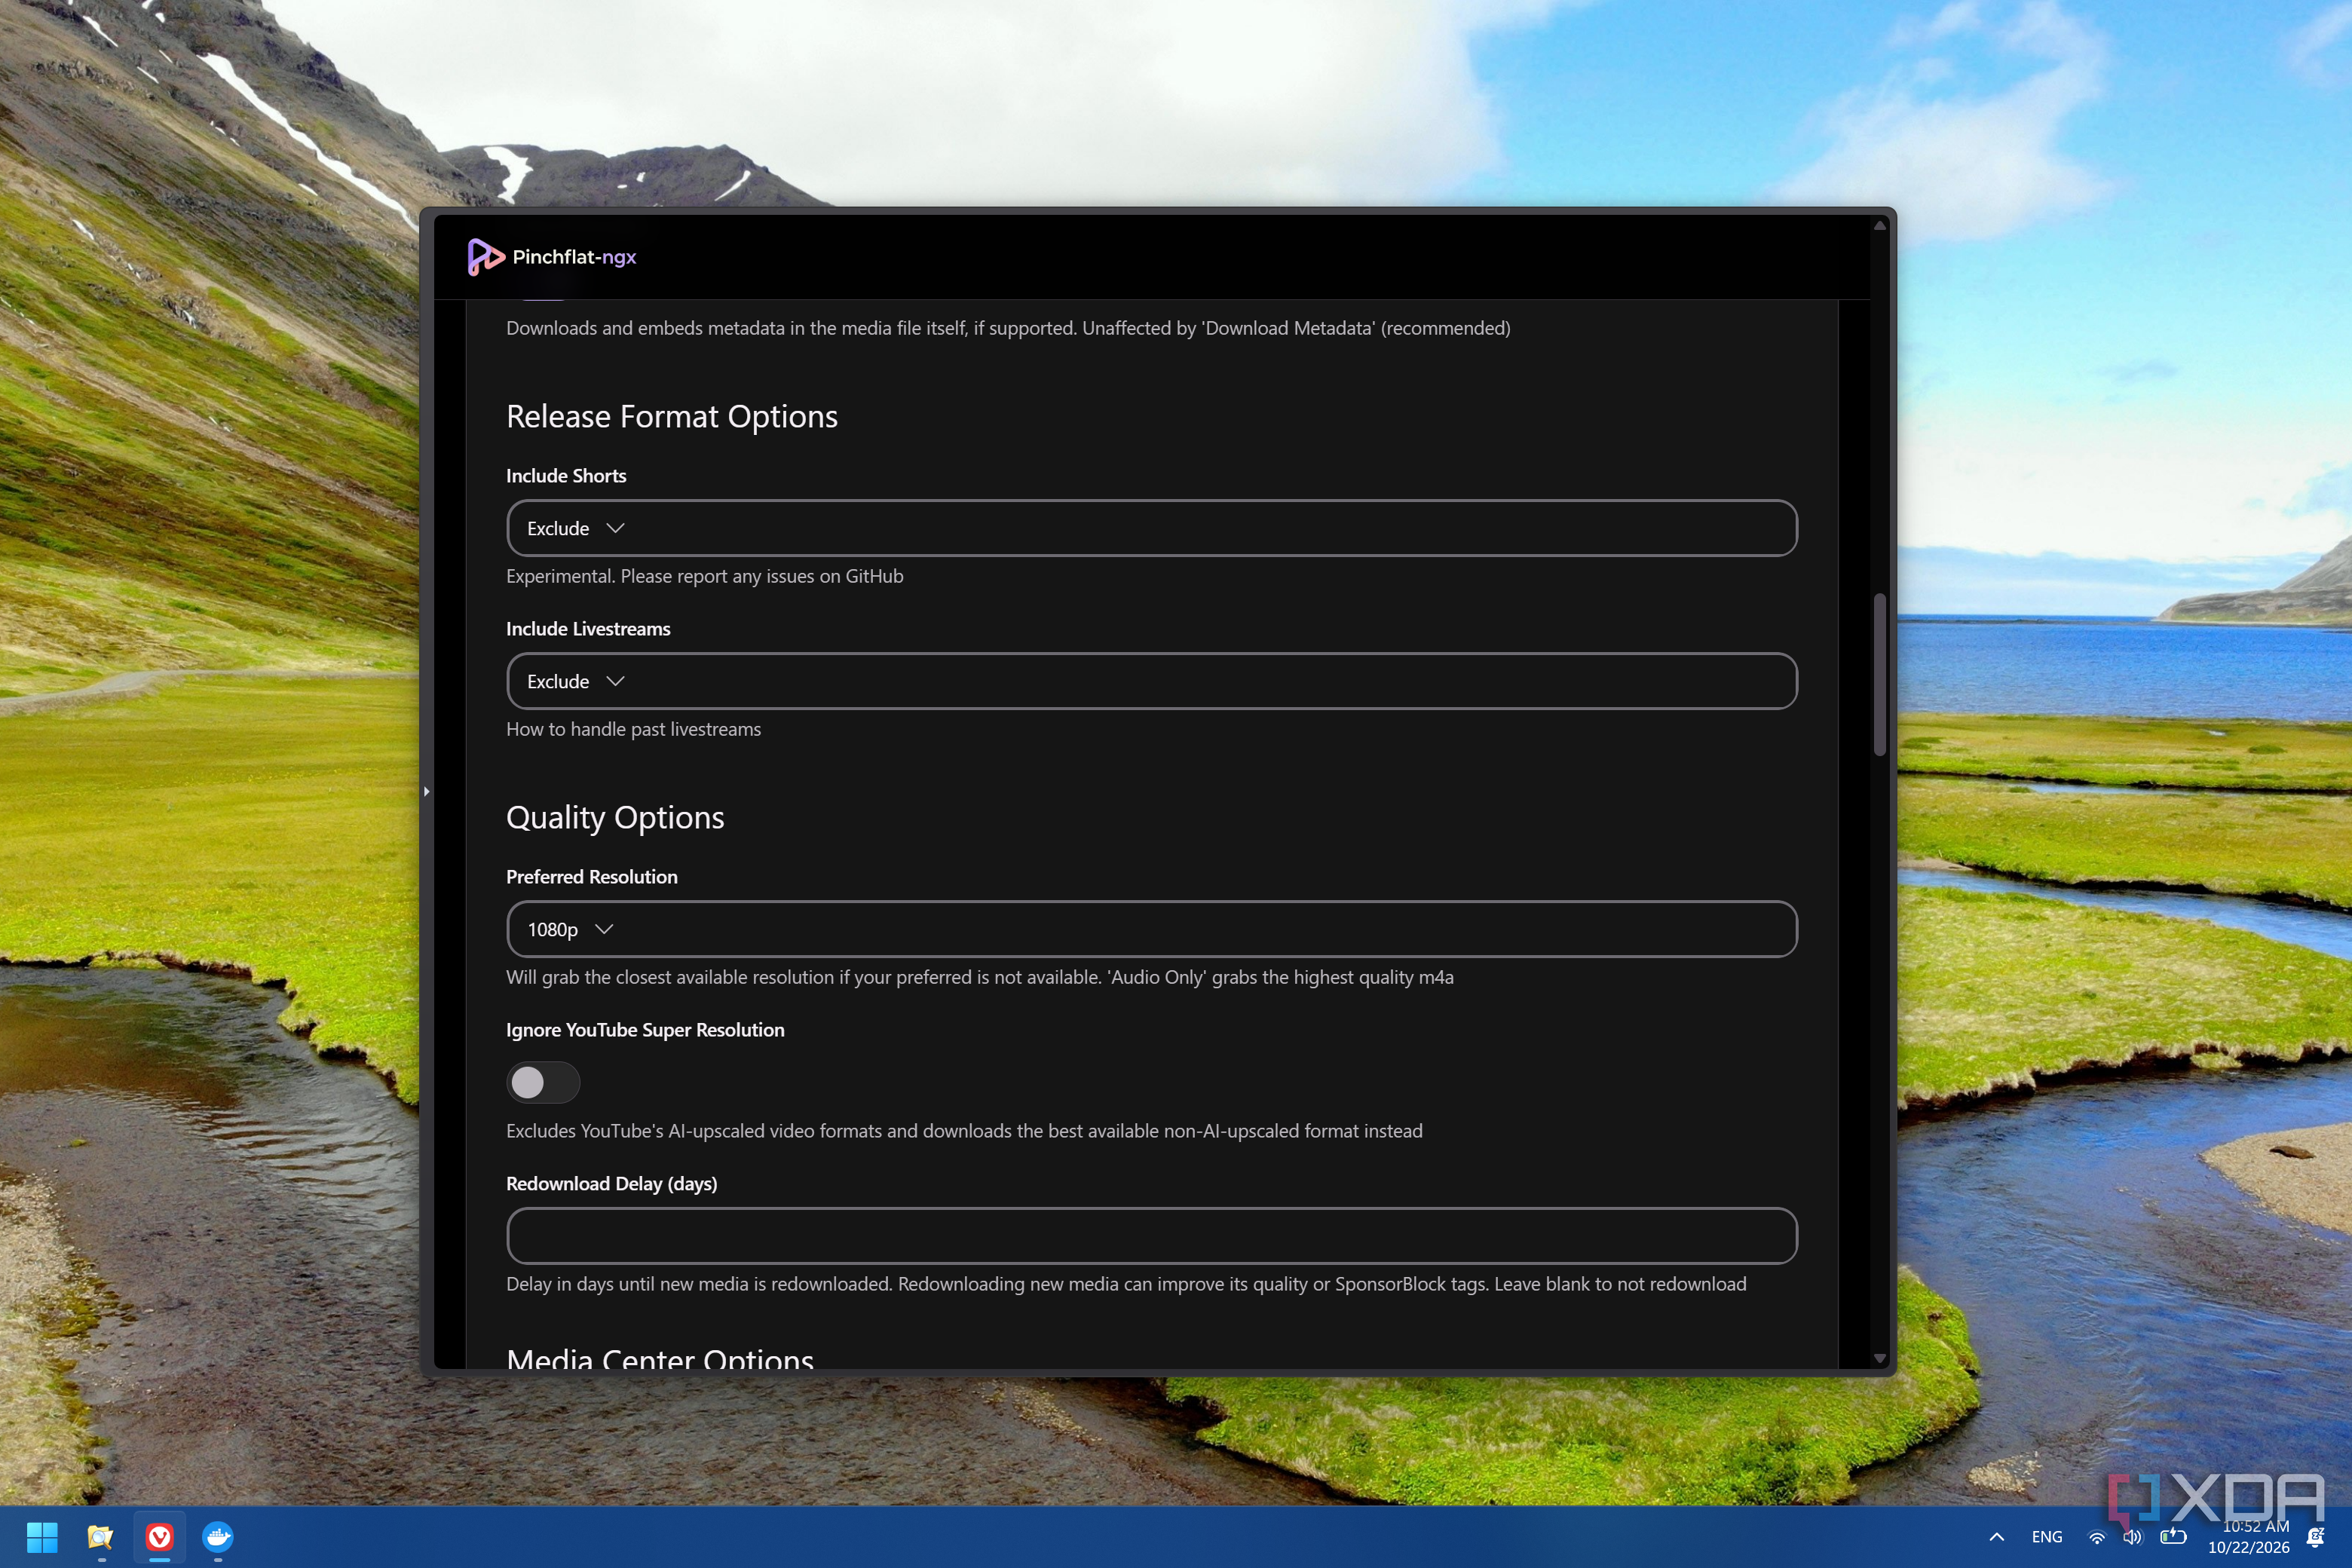Expand the sidebar with the left-edge arrow
Viewport: 2352px width, 1568px height.
click(x=427, y=792)
